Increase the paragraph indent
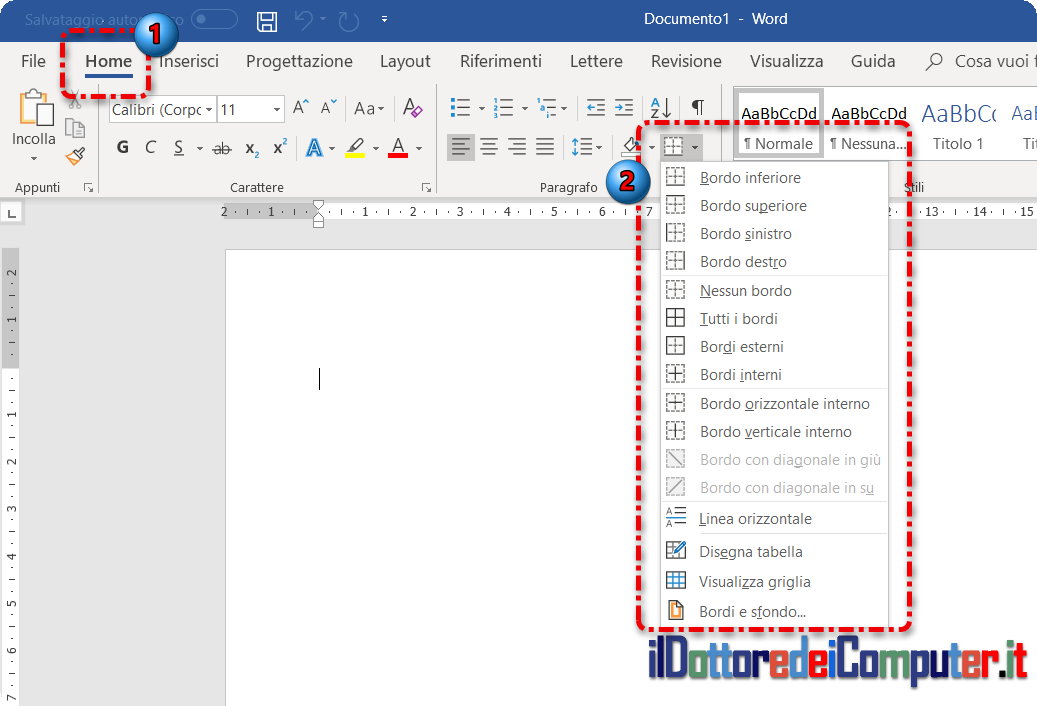The image size is (1037, 706). tap(624, 107)
